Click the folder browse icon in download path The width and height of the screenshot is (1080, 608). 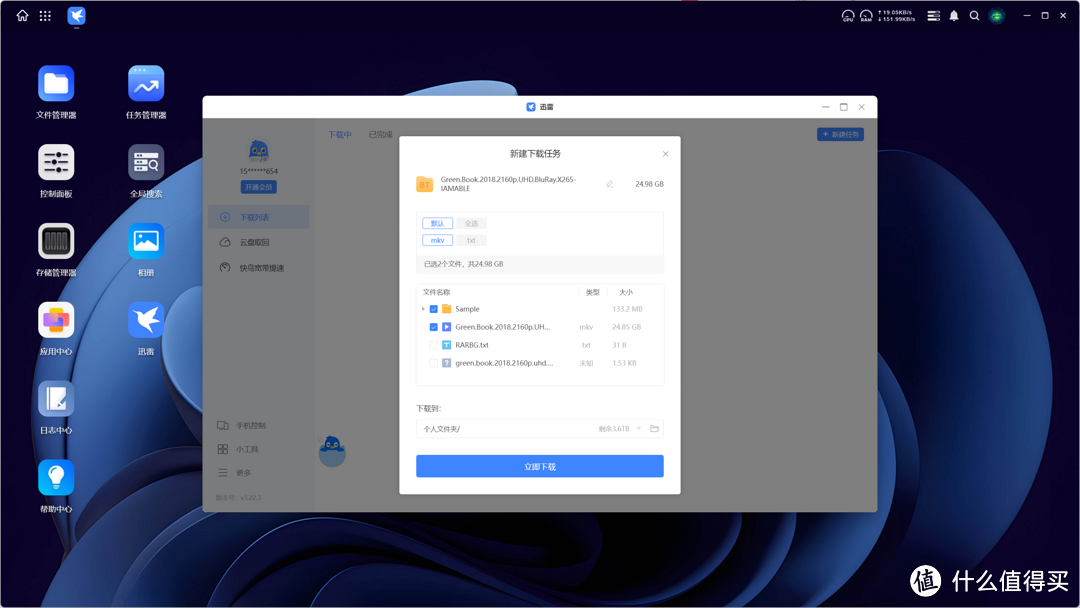tap(654, 428)
